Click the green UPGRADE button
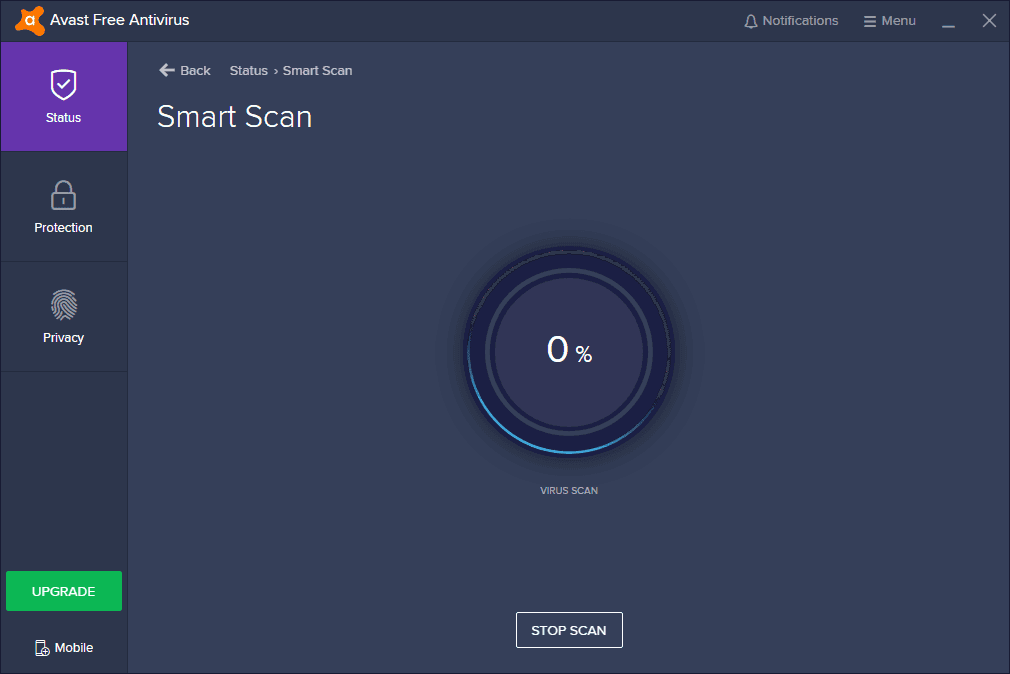Viewport: 1010px width, 674px height. [x=64, y=591]
